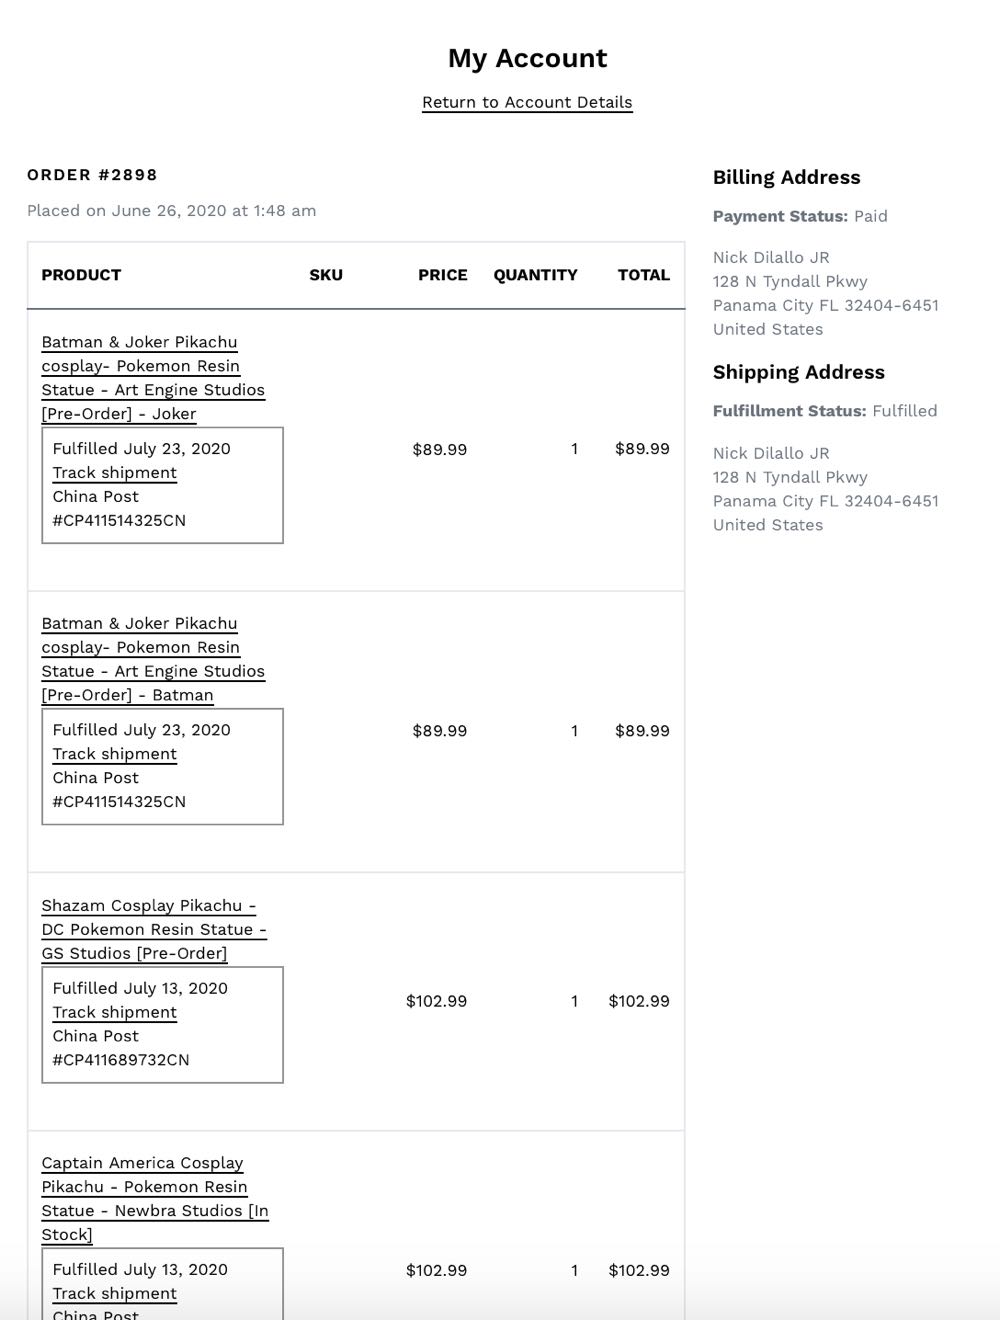The width and height of the screenshot is (1000, 1320).
Task: Click the My Account page heading
Action: 527,58
